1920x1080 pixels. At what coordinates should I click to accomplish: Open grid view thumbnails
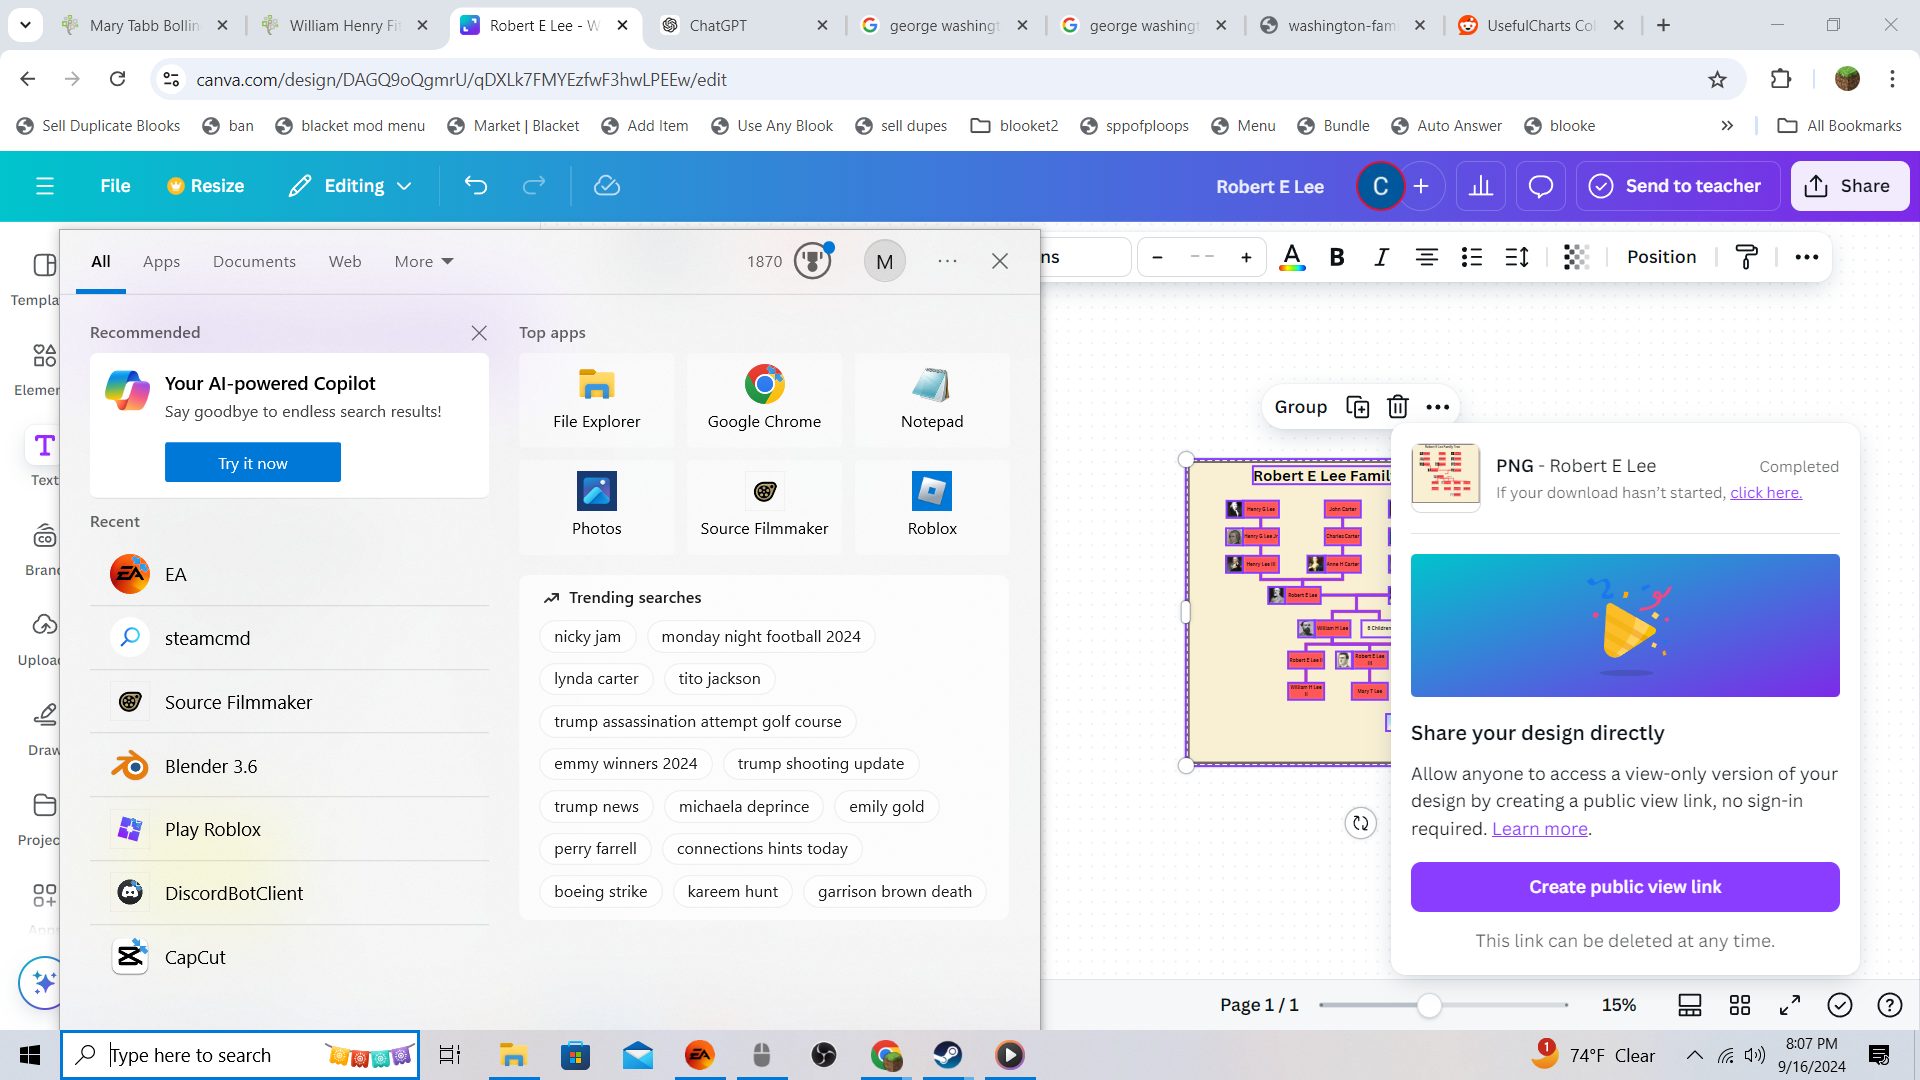tap(1740, 1005)
